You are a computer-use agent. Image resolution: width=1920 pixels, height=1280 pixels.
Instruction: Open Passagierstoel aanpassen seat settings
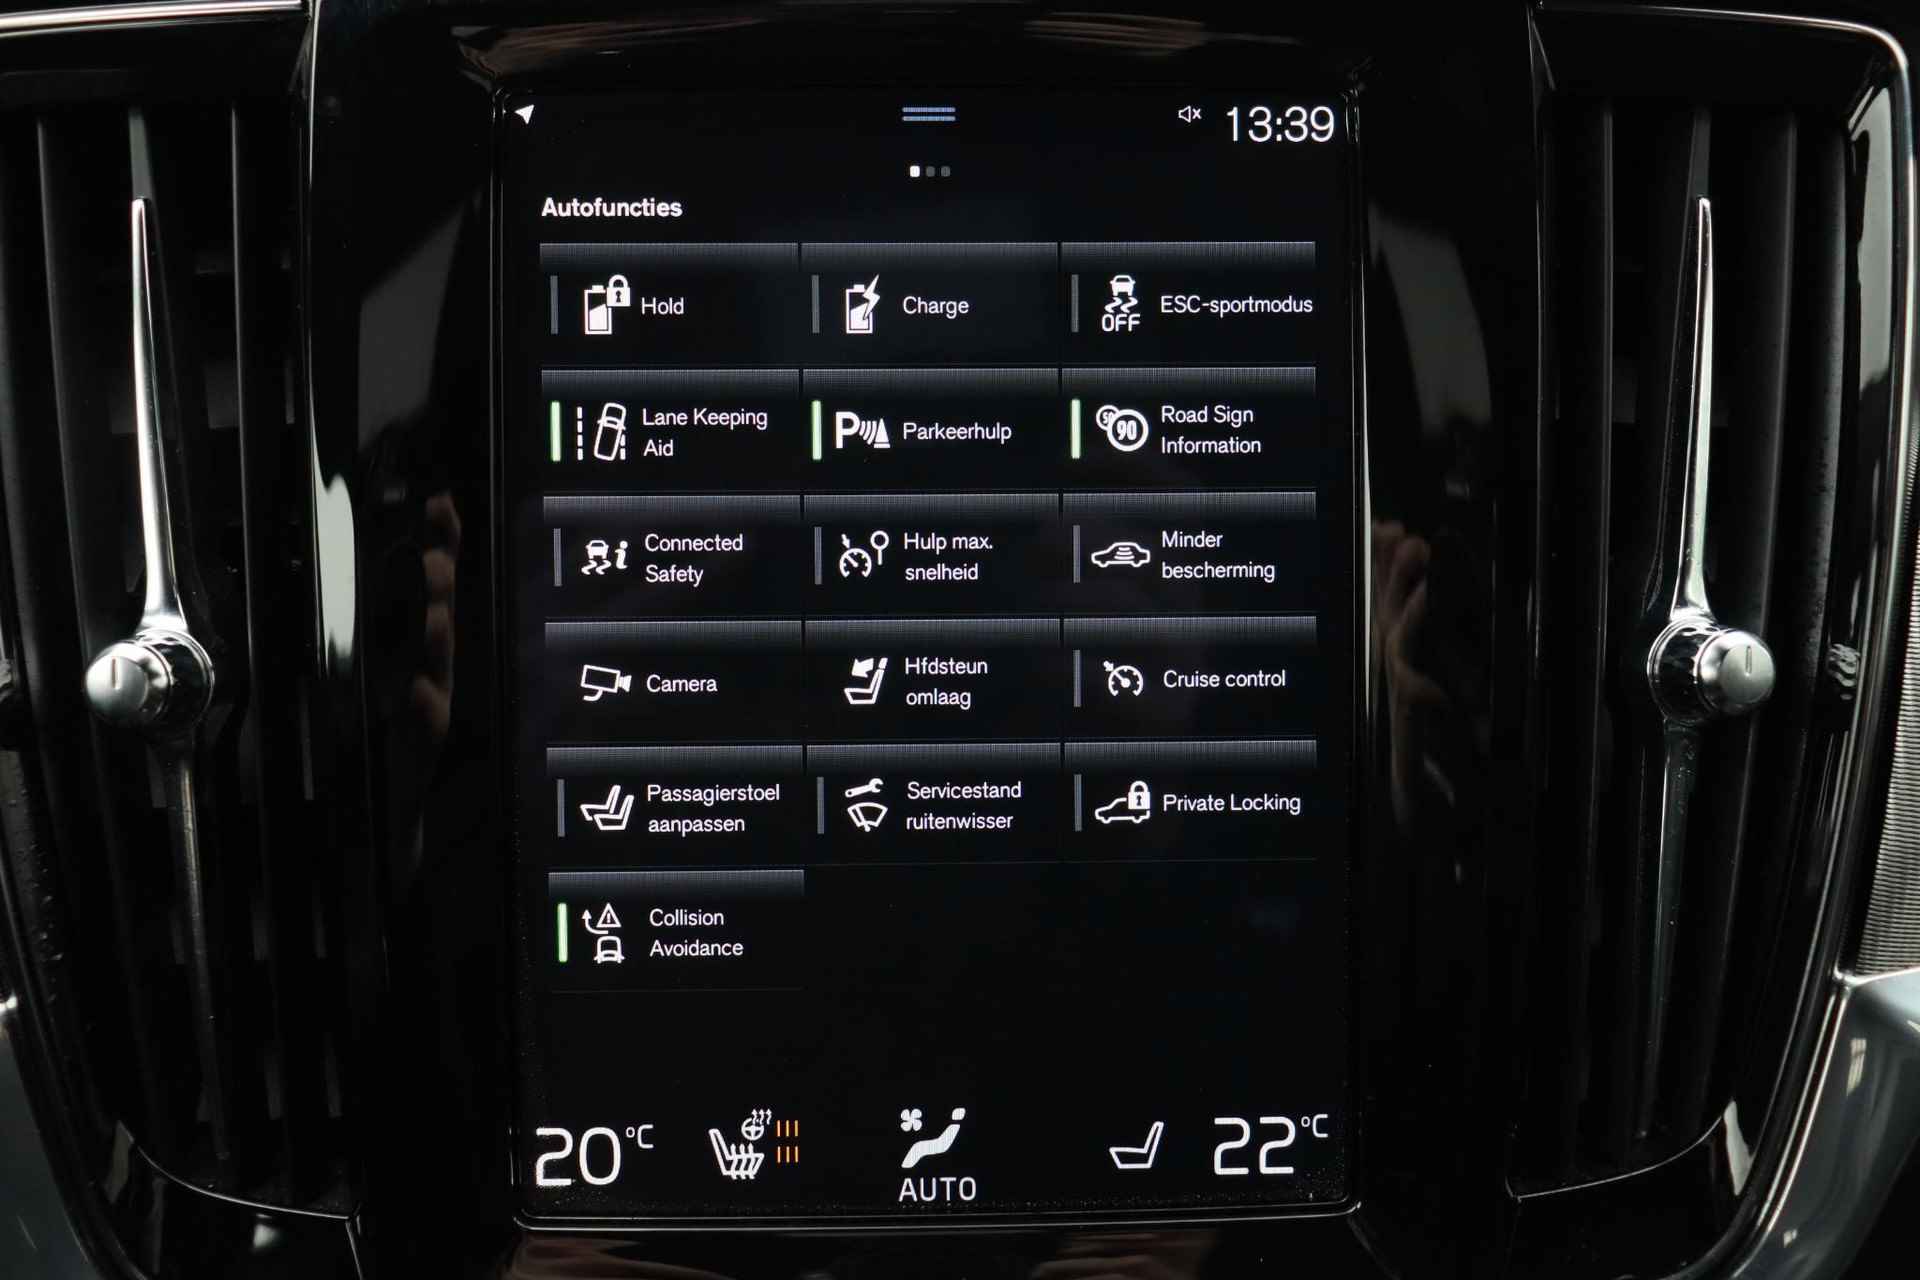667,803
